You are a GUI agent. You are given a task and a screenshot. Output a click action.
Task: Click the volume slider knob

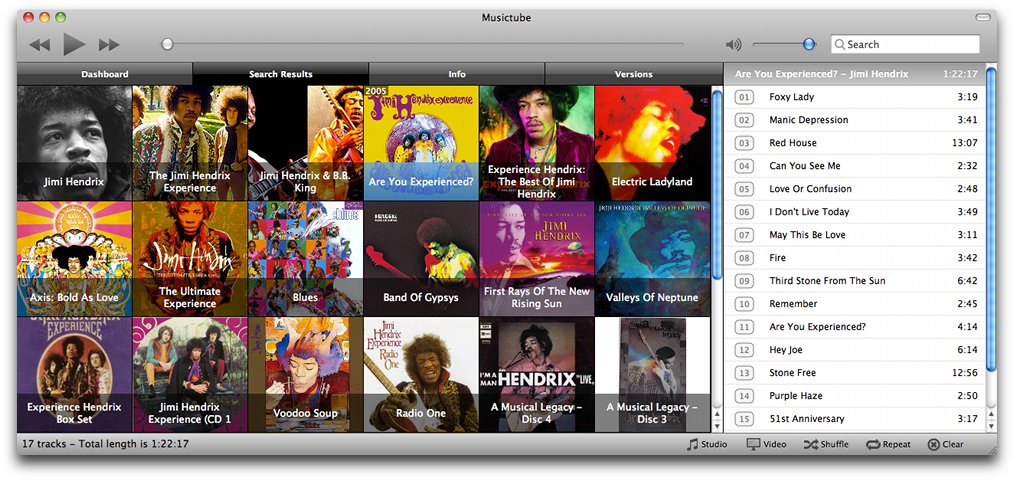click(809, 44)
